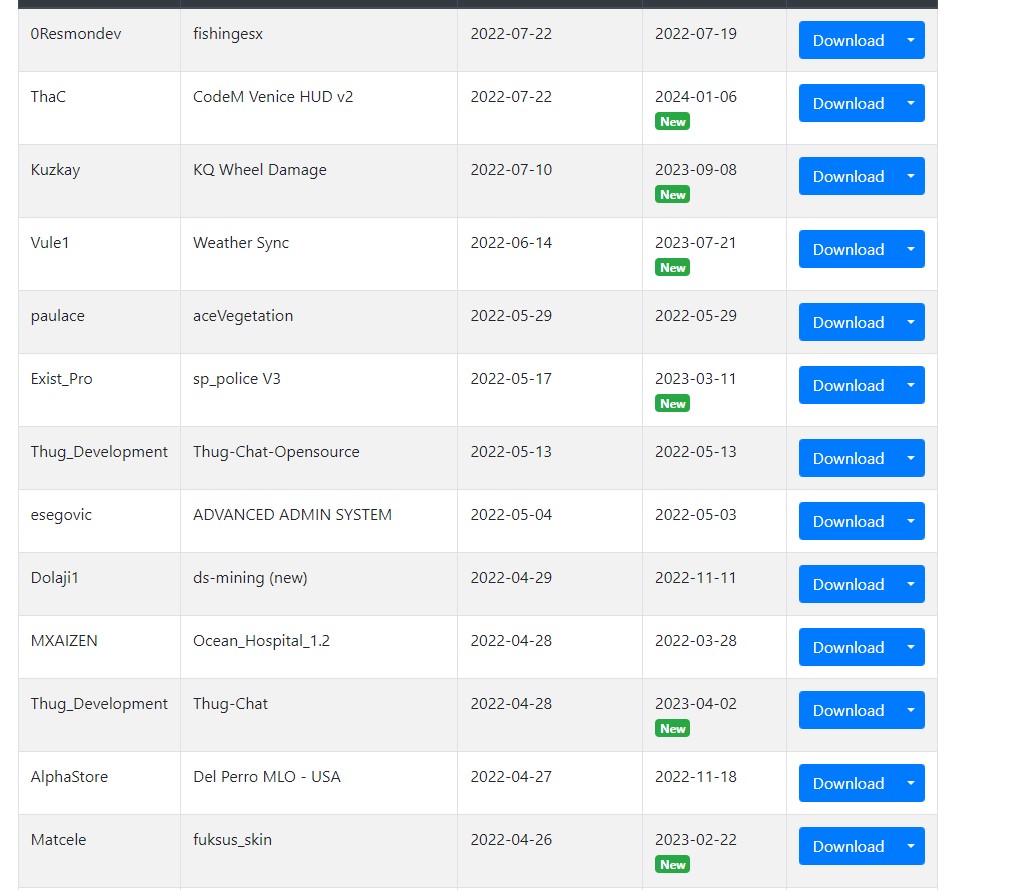The image size is (1025, 890).
Task: Select author name Matcele
Action: point(58,840)
